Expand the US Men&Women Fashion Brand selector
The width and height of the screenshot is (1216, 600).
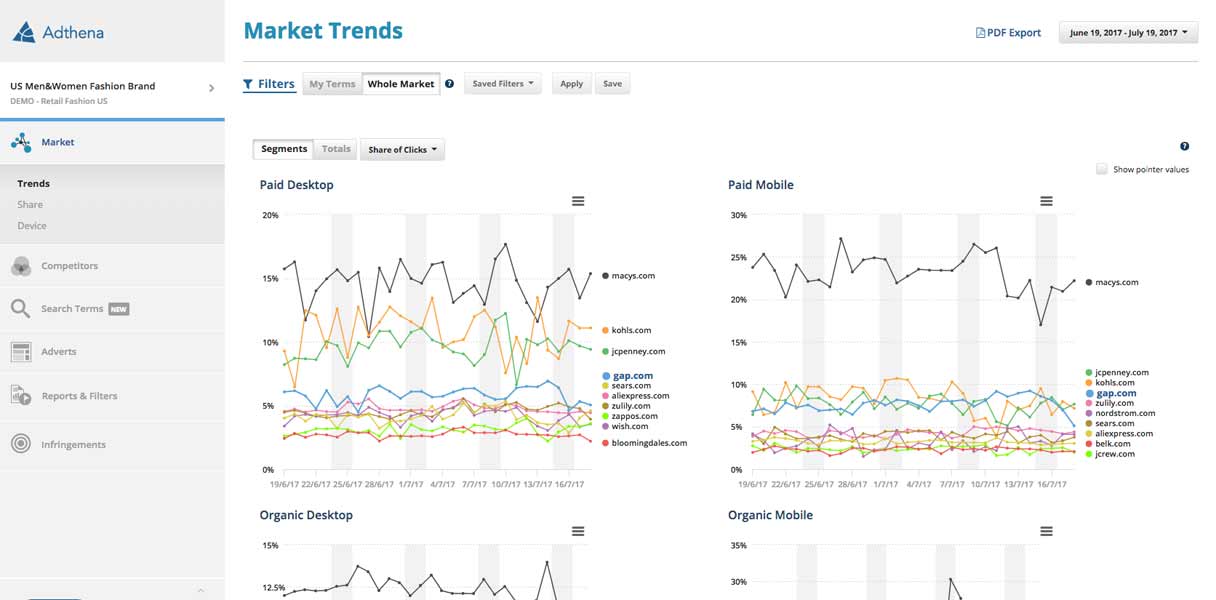coord(112,92)
